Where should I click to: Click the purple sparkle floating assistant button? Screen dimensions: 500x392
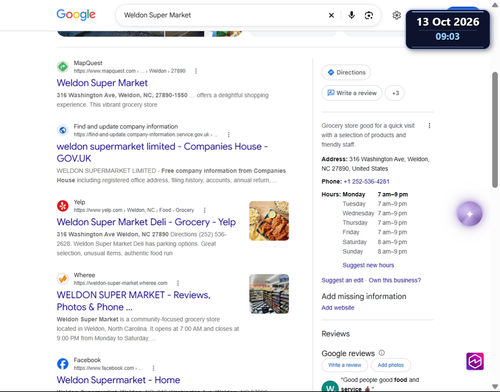pos(469,214)
